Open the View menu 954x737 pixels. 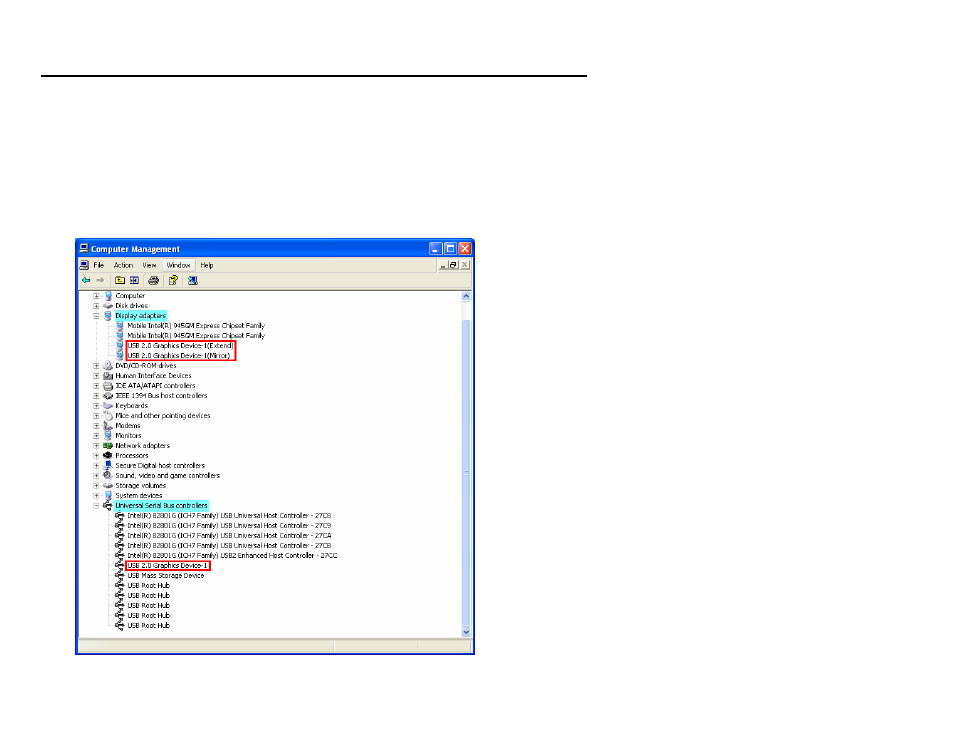[149, 265]
